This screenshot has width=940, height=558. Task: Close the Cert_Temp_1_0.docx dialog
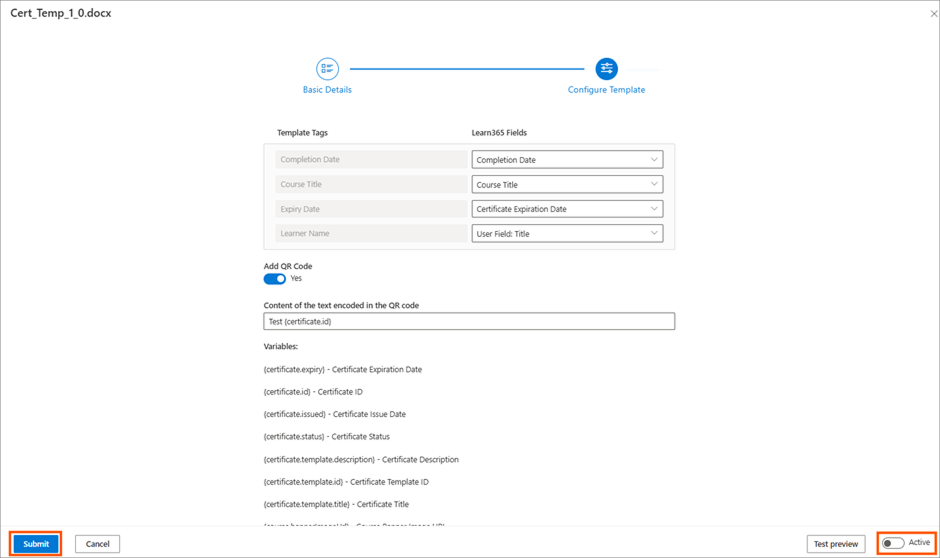click(x=934, y=14)
